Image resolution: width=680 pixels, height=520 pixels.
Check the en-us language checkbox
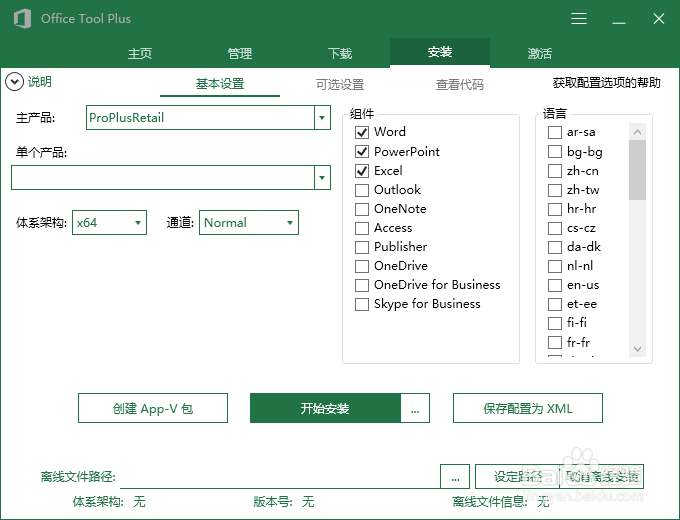click(x=555, y=285)
